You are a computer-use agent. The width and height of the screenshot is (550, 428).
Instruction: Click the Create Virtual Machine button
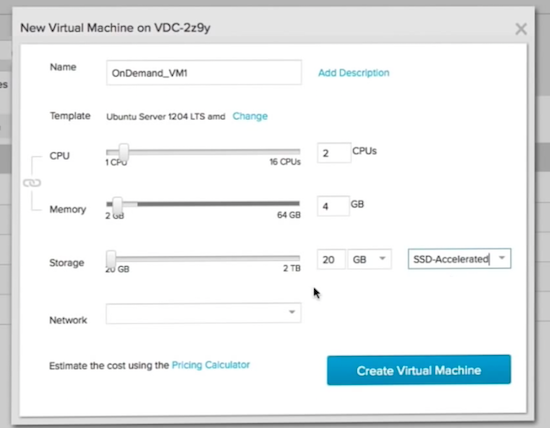click(x=419, y=370)
